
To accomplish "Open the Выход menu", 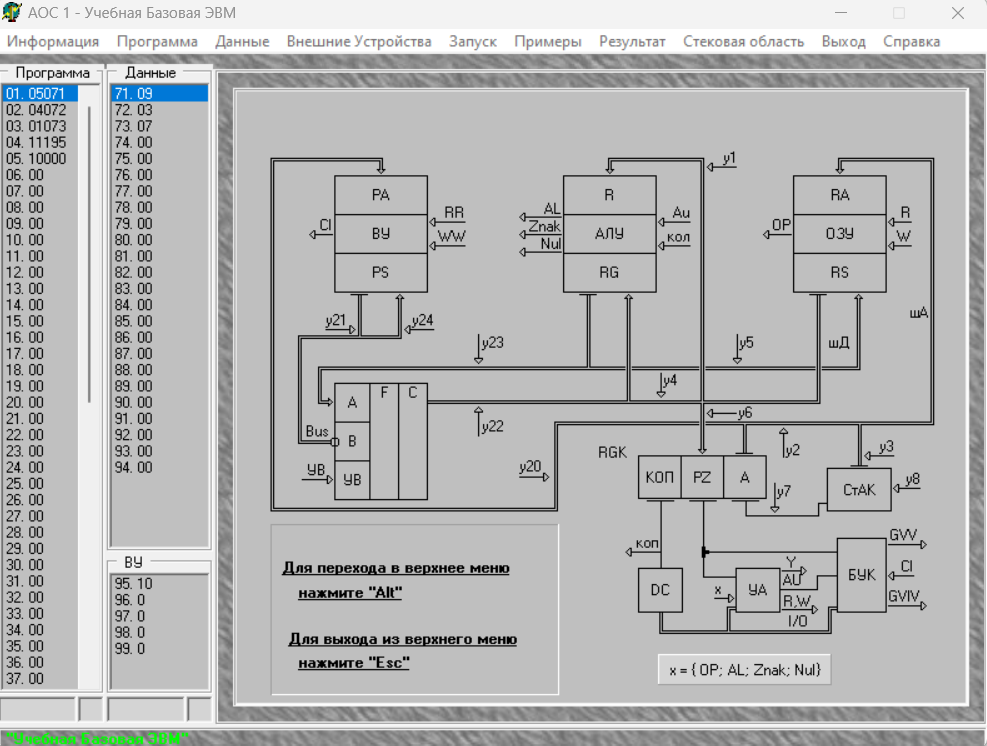I will pyautogui.click(x=843, y=42).
